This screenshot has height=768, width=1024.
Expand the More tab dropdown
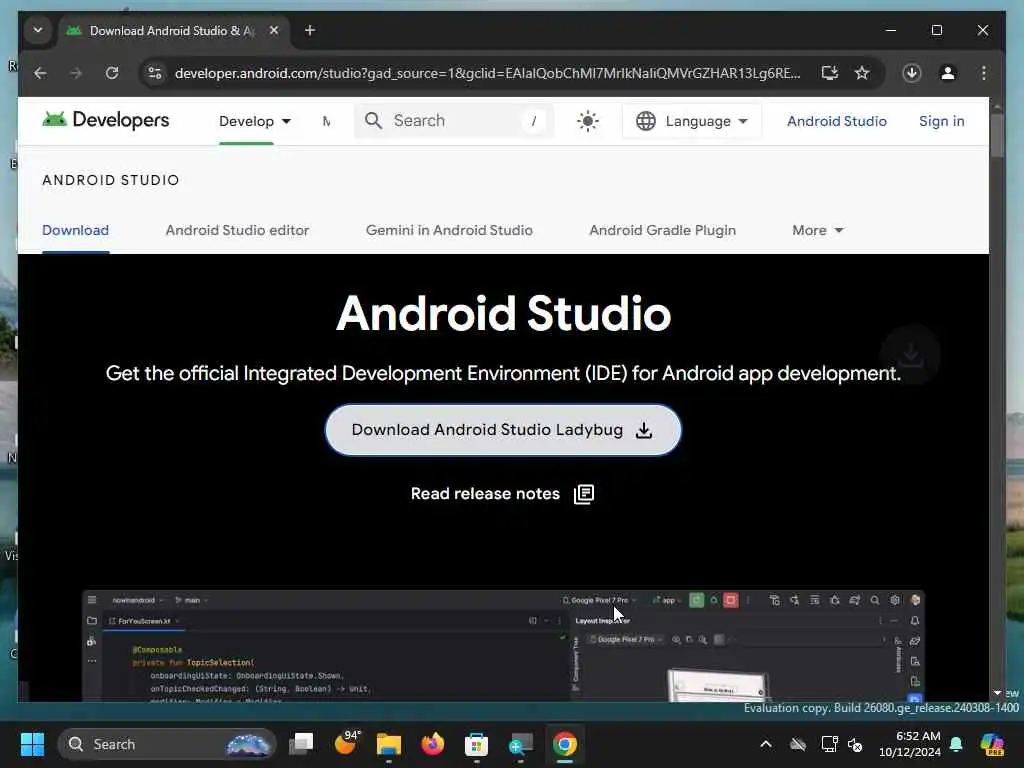818,230
